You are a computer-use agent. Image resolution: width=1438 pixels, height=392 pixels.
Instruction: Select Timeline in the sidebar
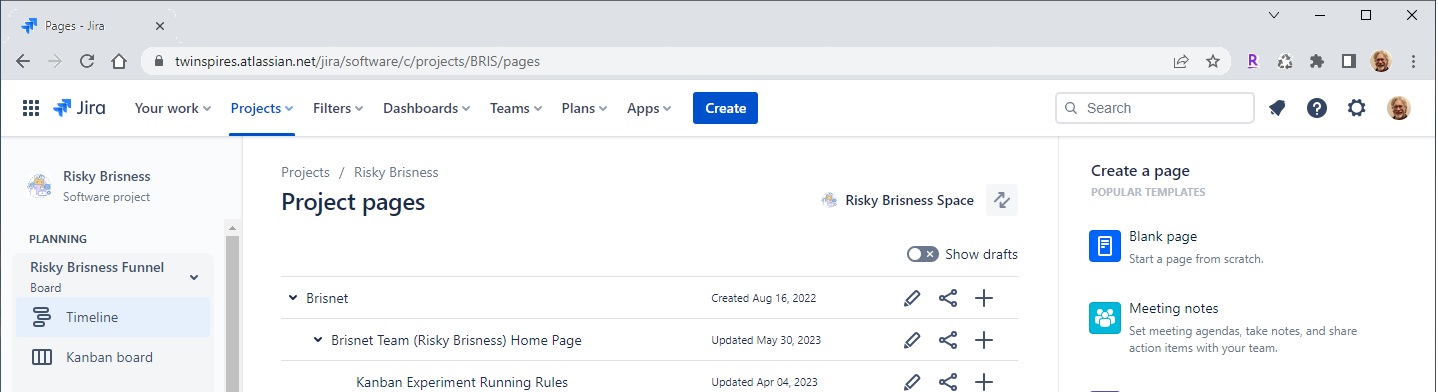pos(112,317)
